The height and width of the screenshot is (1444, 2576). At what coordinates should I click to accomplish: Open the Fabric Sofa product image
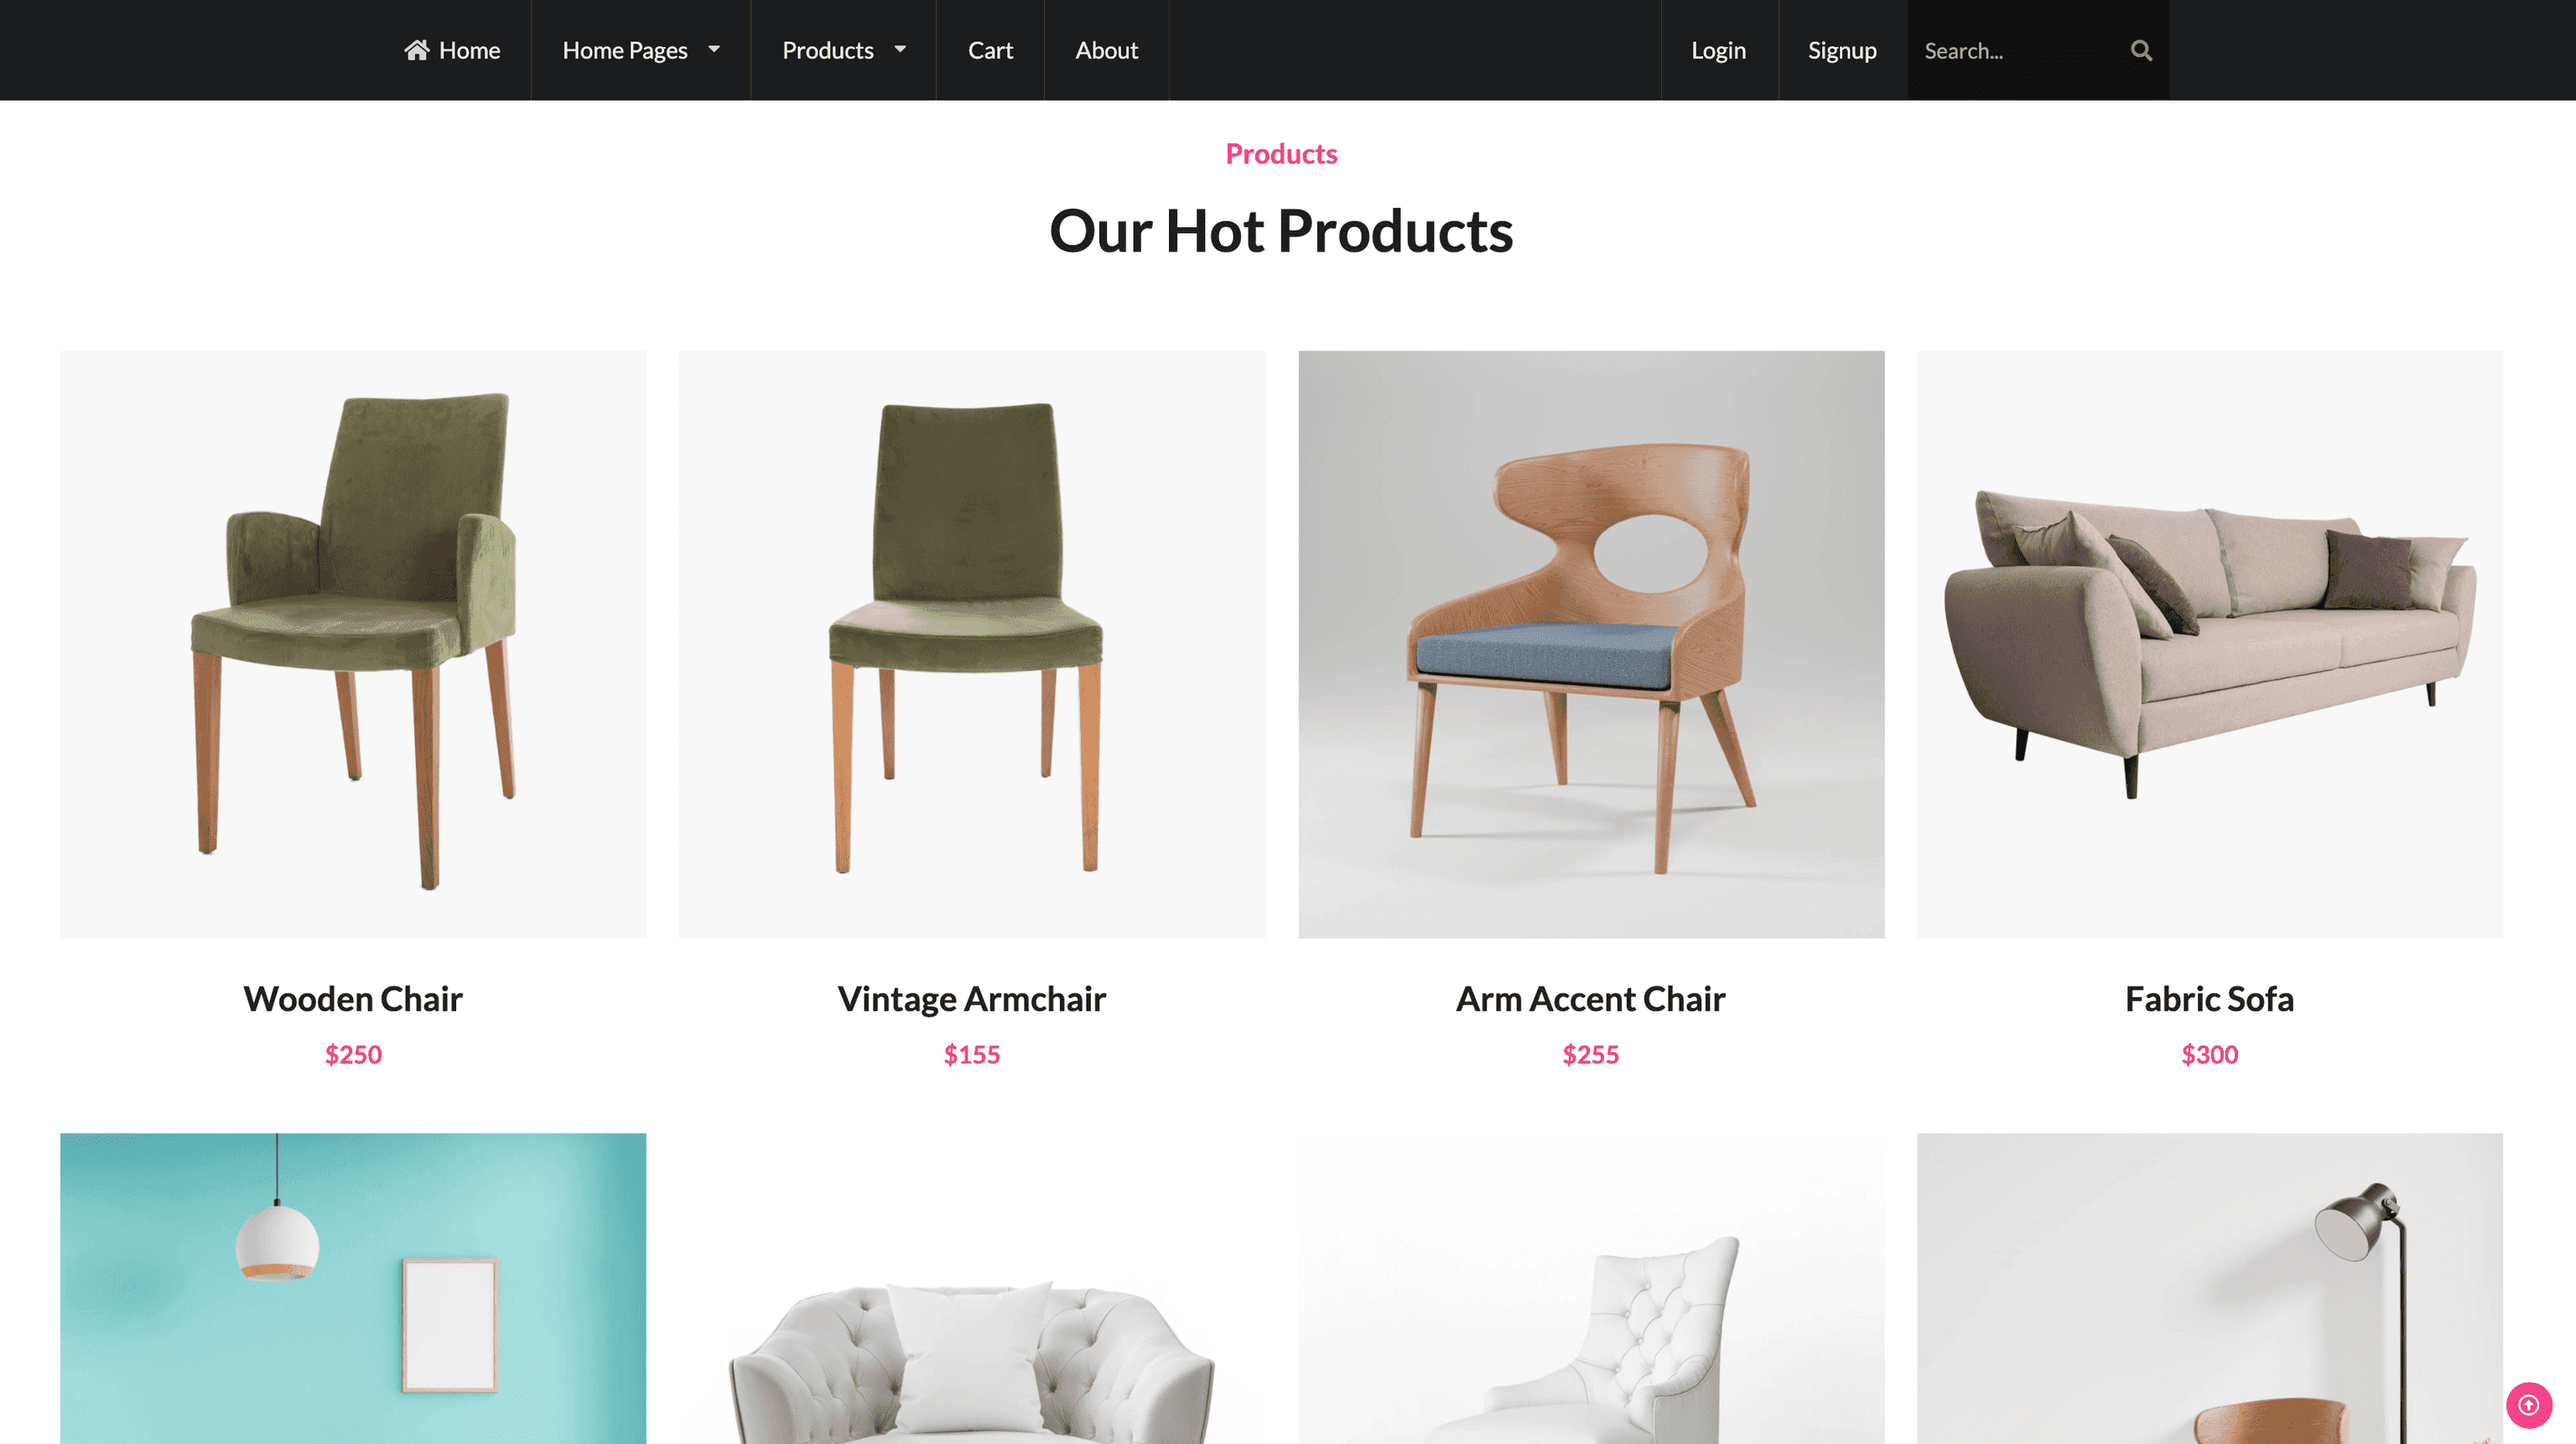(x=2210, y=644)
